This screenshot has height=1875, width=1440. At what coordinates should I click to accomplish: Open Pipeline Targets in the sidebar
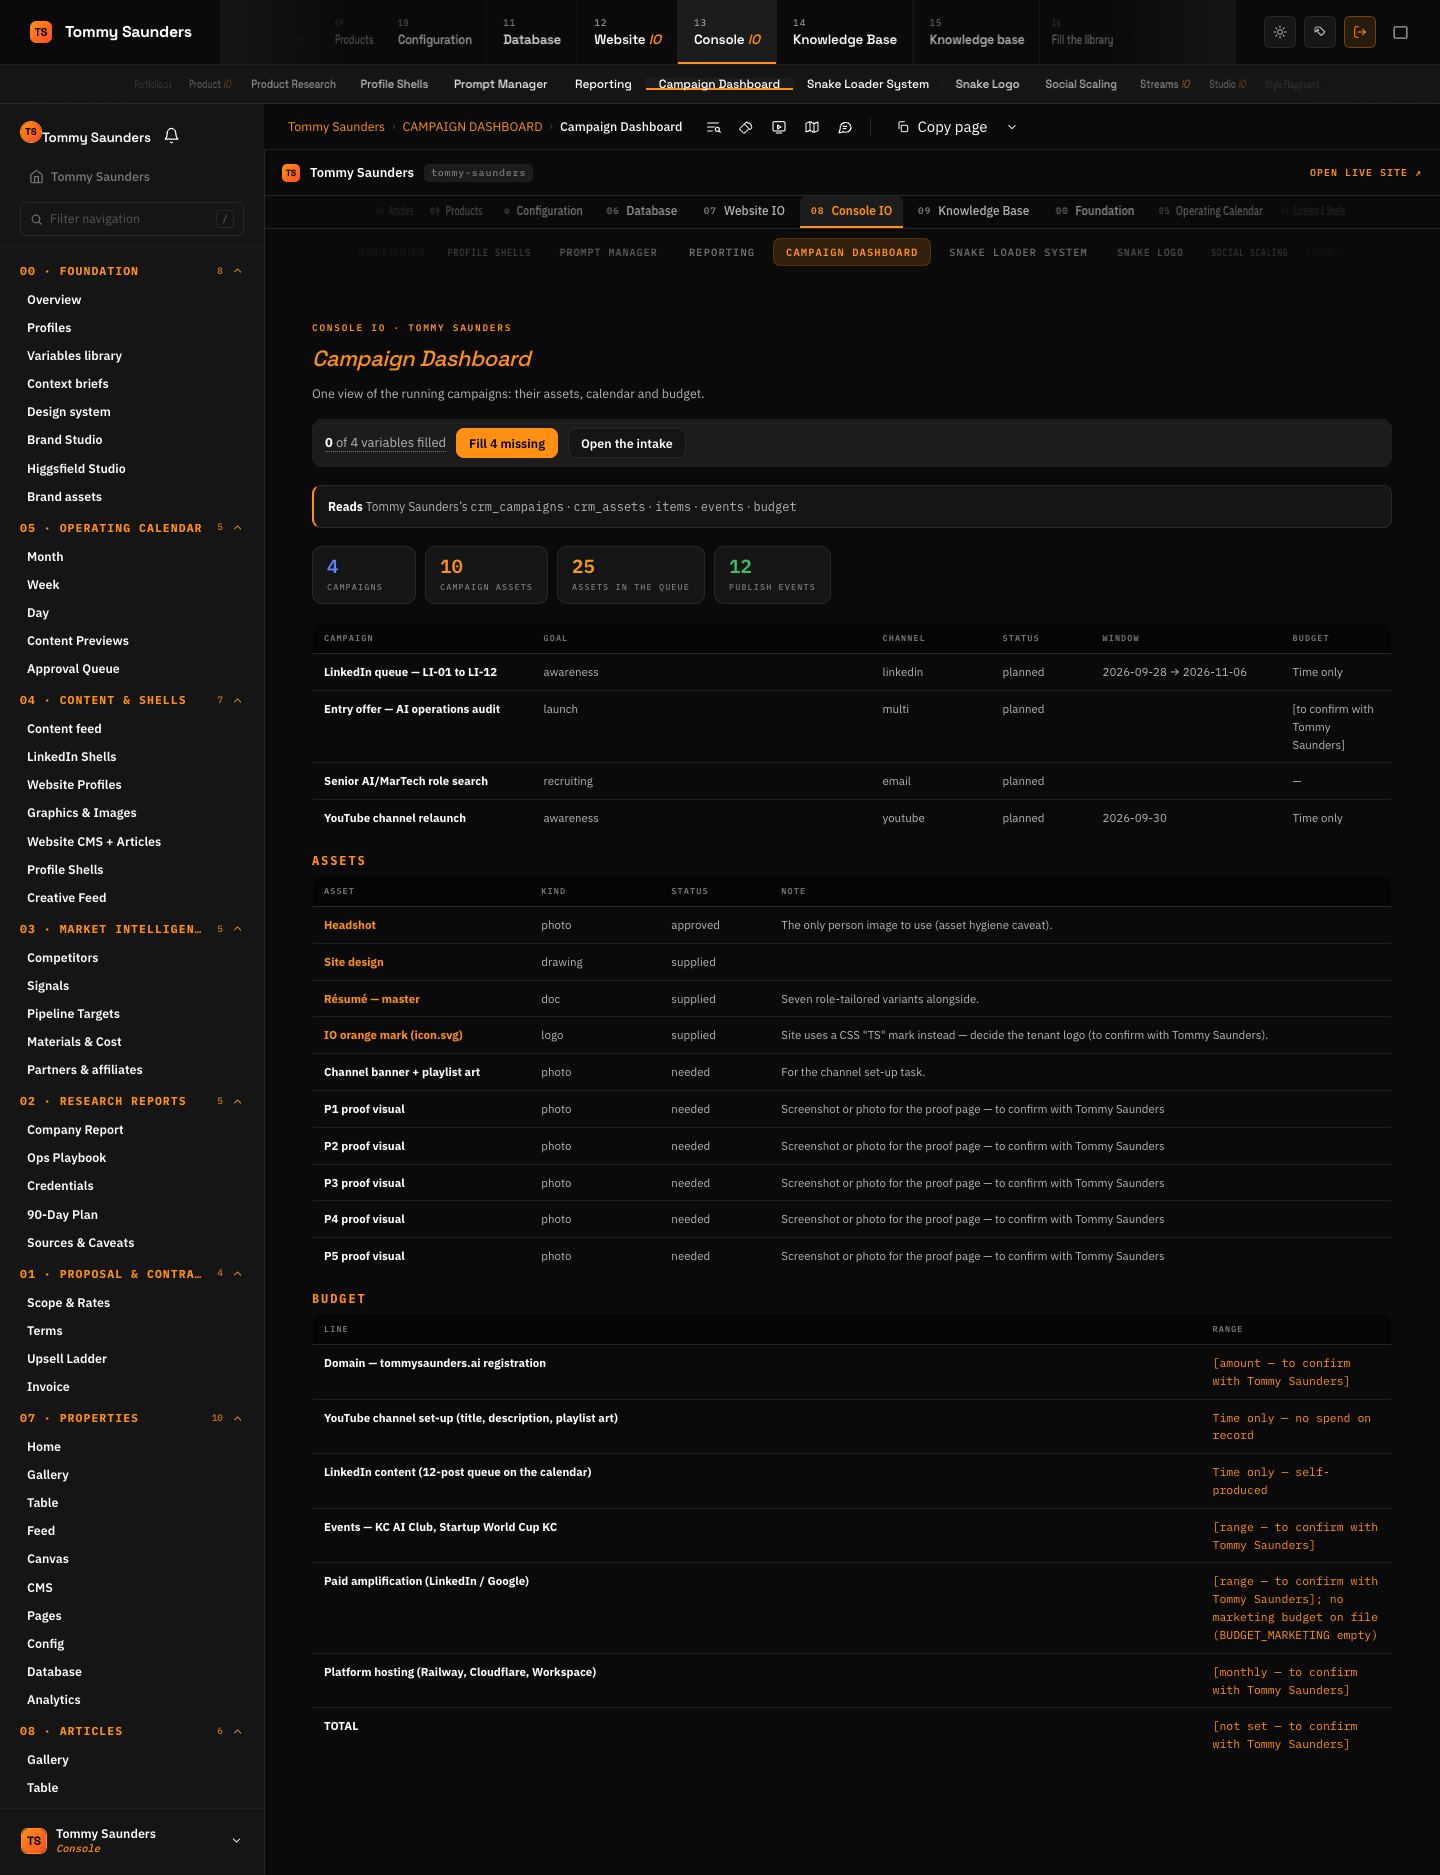click(73, 1014)
